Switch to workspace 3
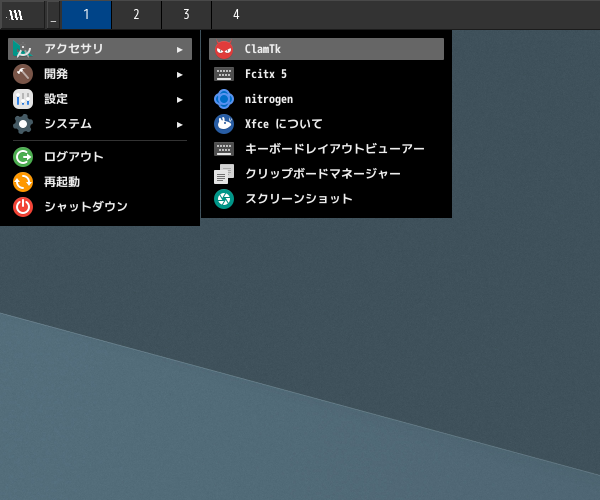This screenshot has width=600, height=500. (x=186, y=15)
